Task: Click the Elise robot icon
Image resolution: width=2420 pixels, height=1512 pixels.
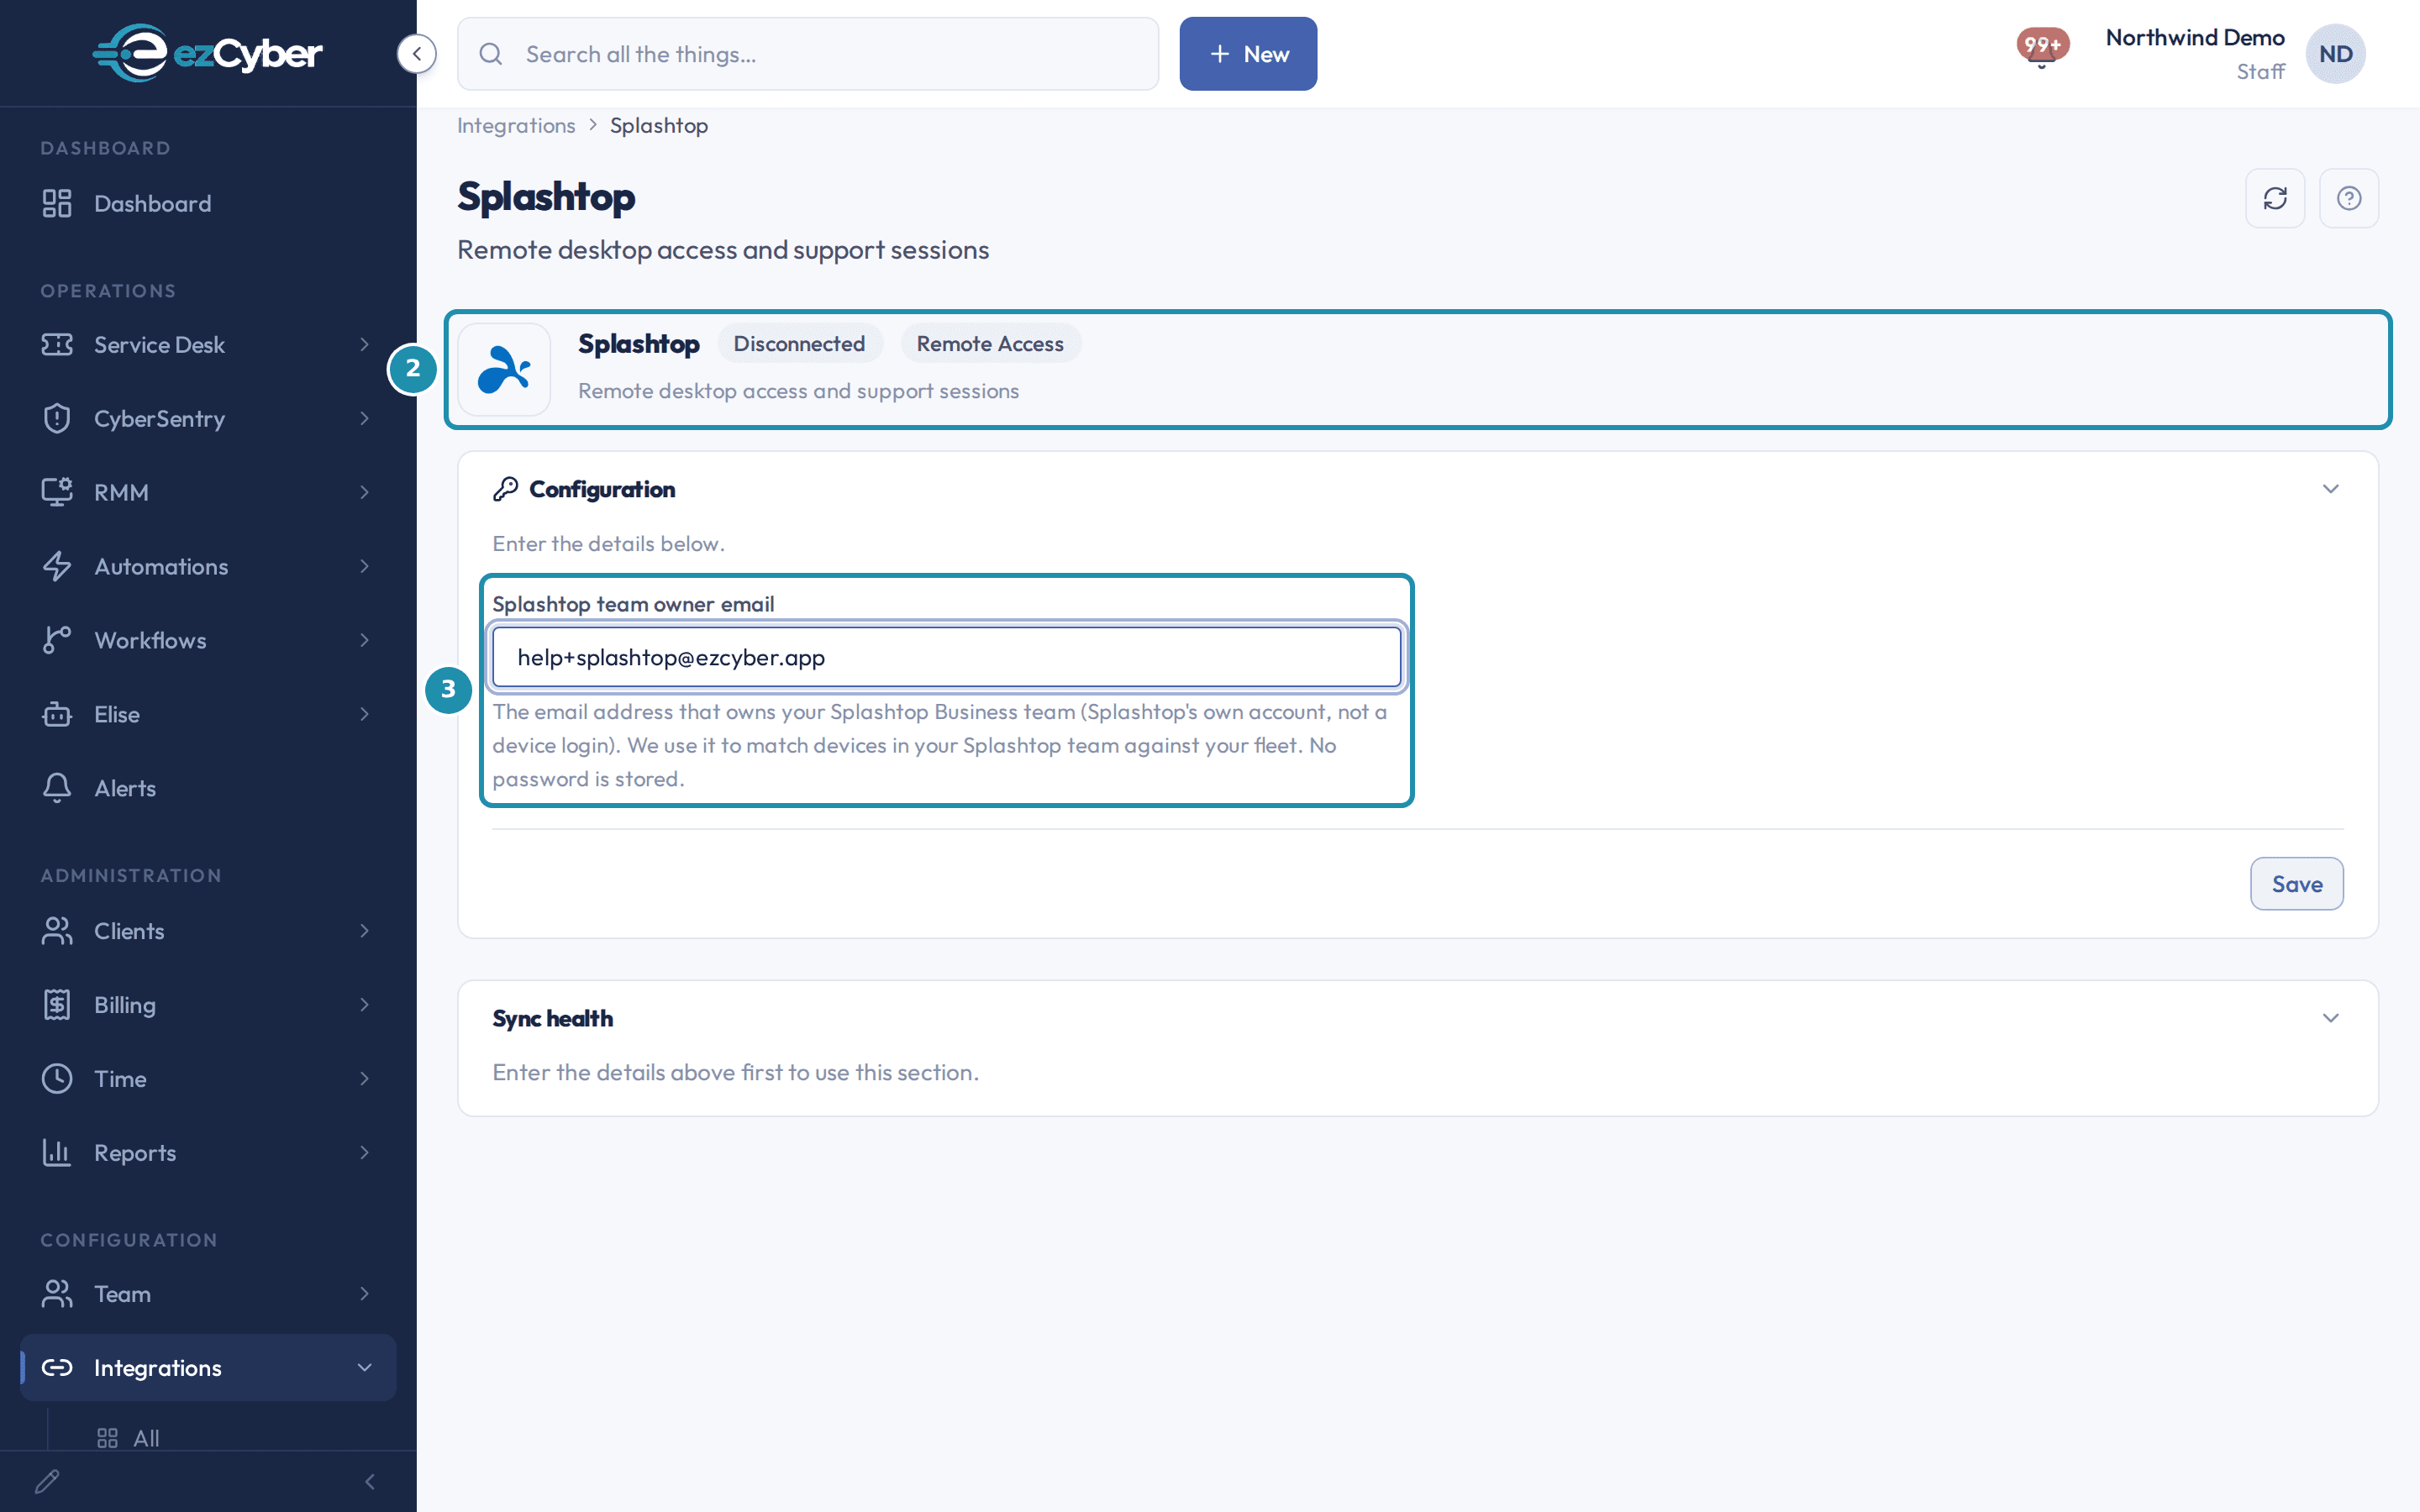Action: pyautogui.click(x=57, y=714)
